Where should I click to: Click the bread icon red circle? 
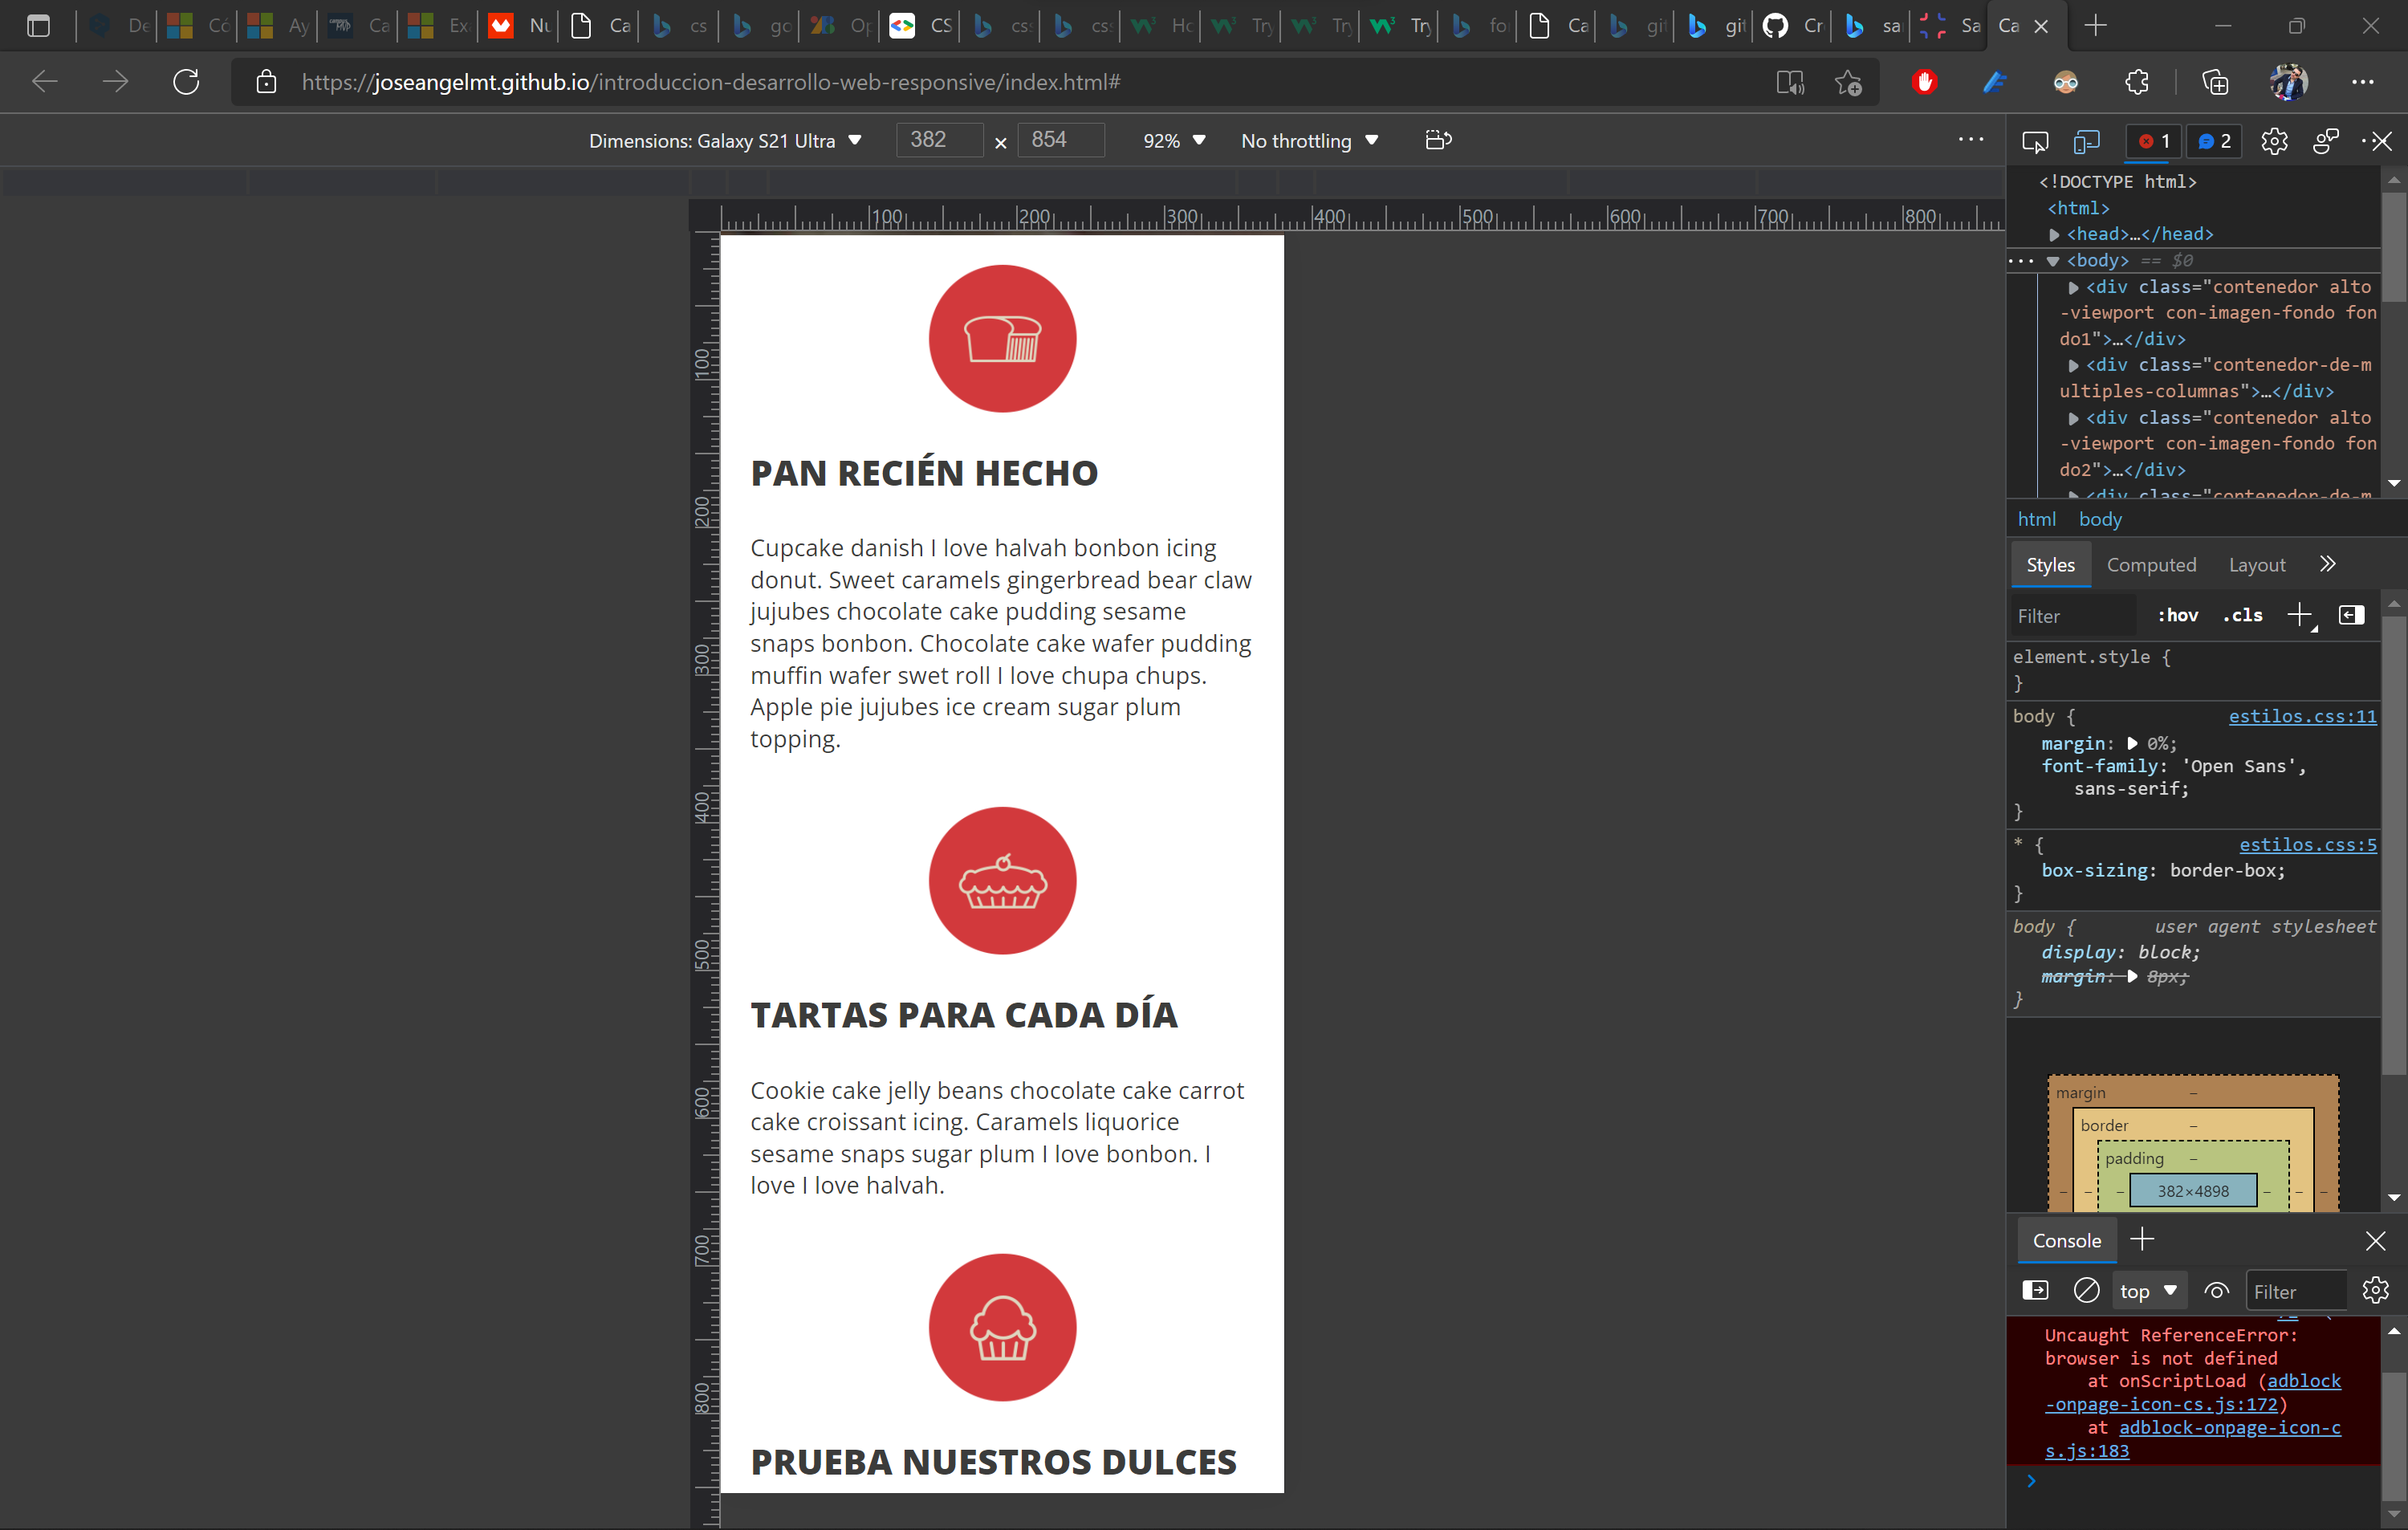1002,338
